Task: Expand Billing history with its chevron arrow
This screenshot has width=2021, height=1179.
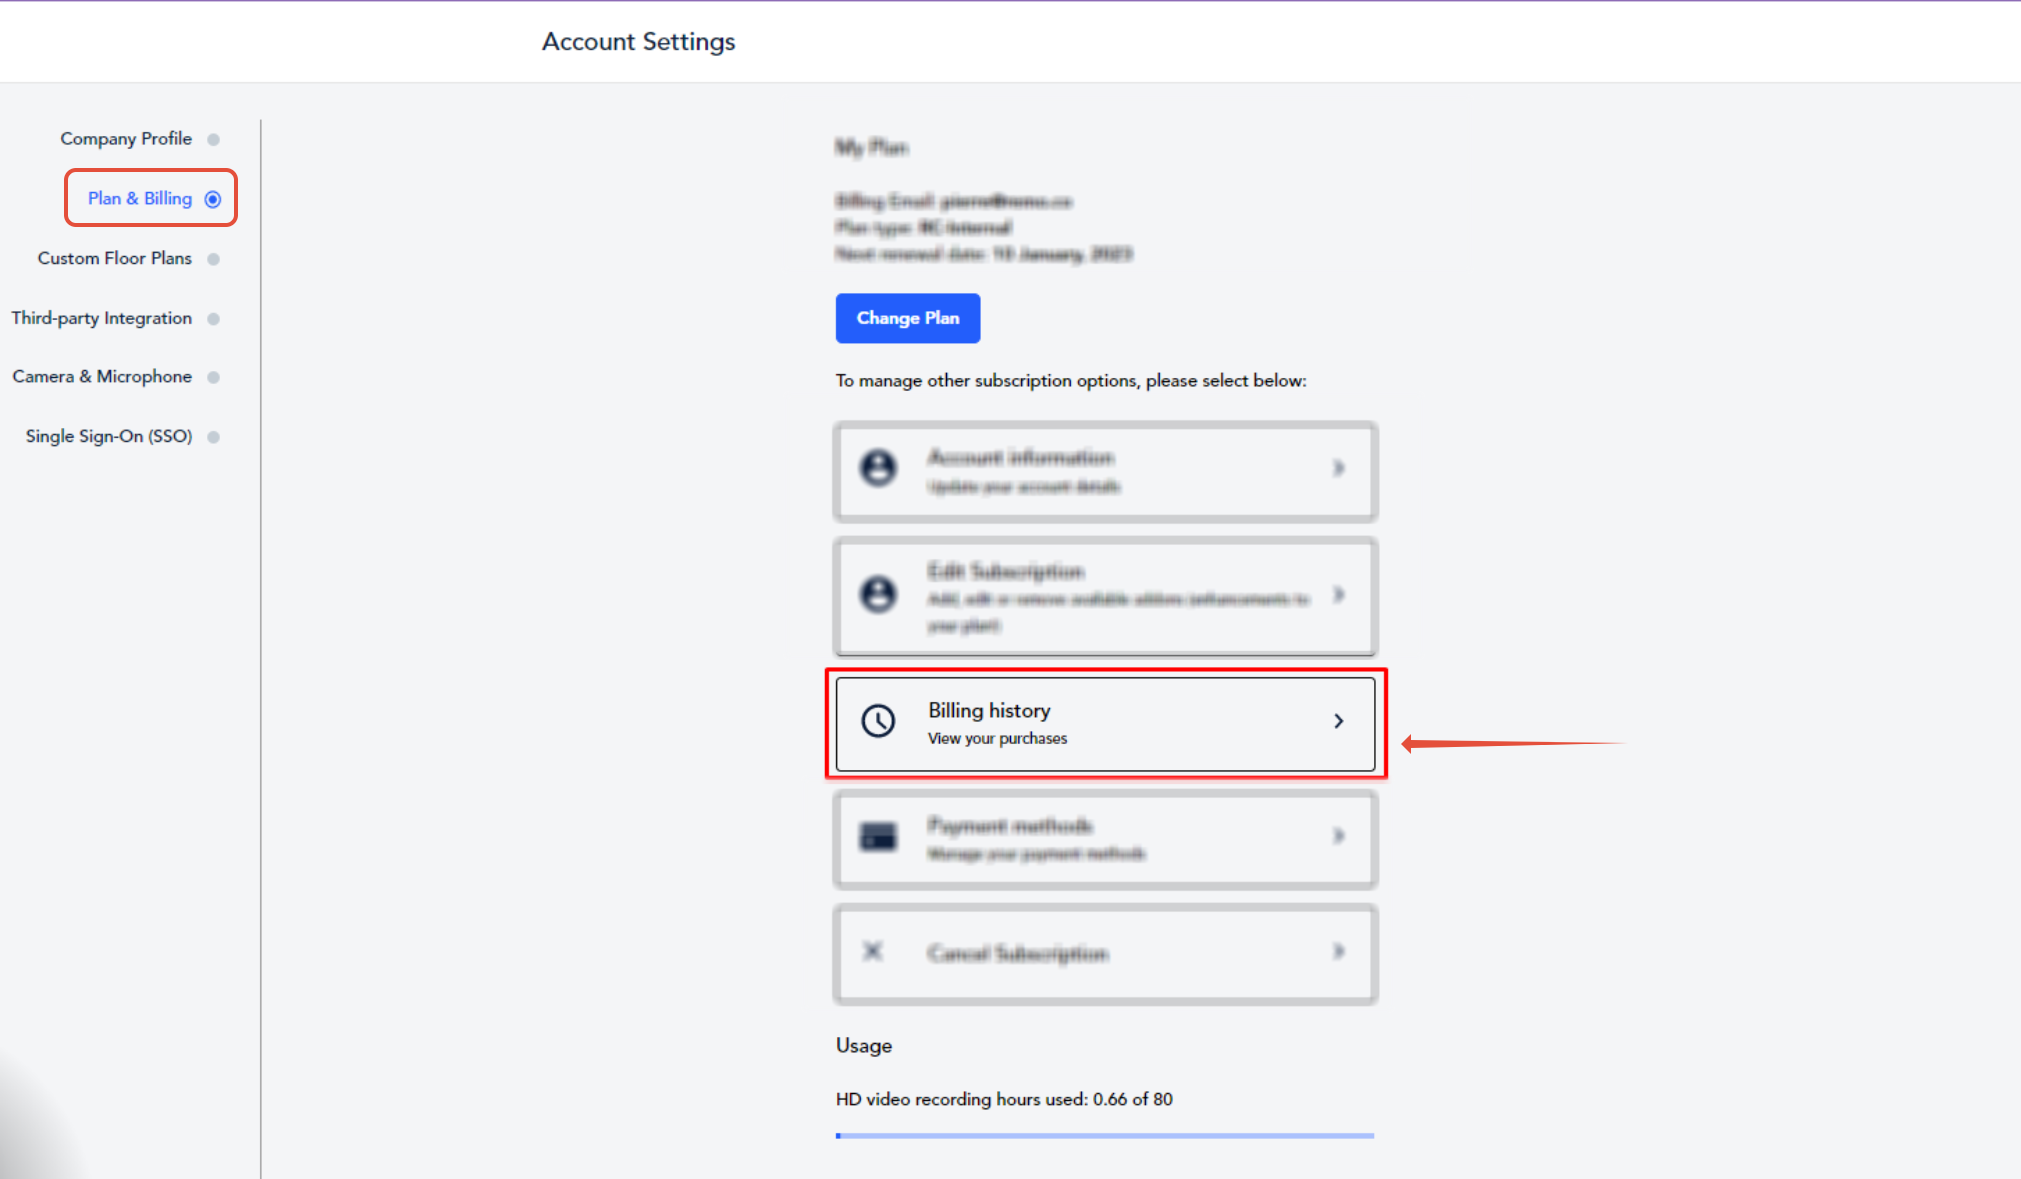Action: [1338, 721]
